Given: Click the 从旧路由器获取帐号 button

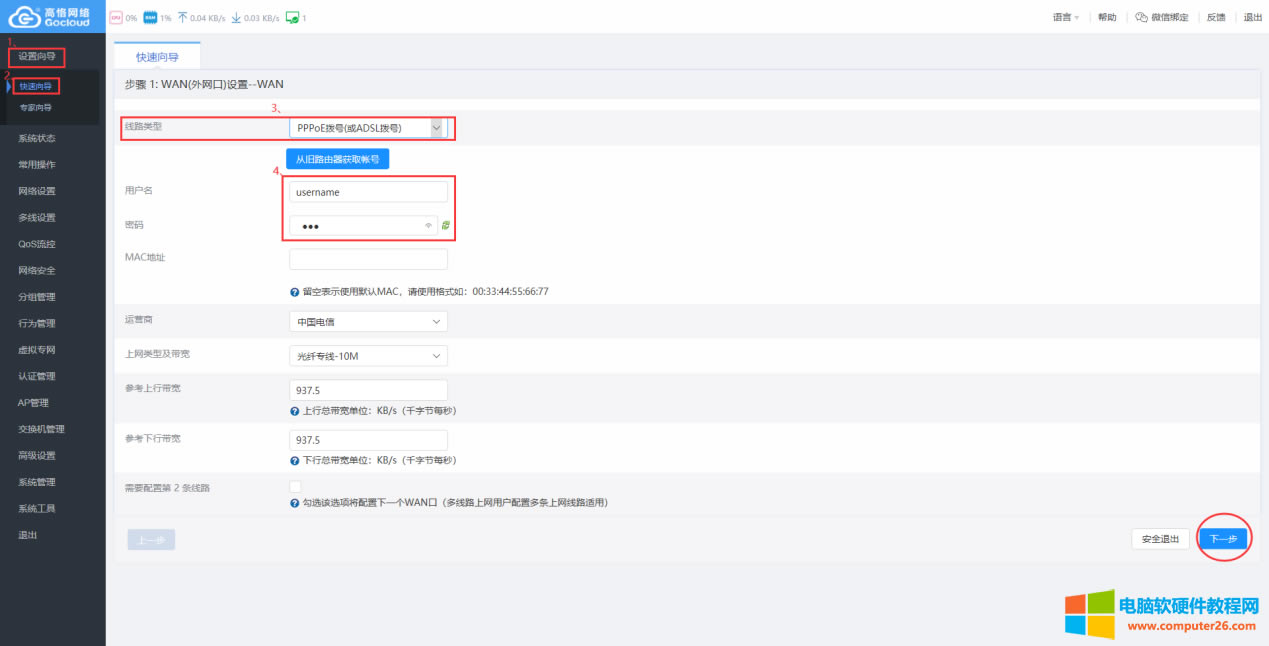Looking at the screenshot, I should click(x=337, y=158).
